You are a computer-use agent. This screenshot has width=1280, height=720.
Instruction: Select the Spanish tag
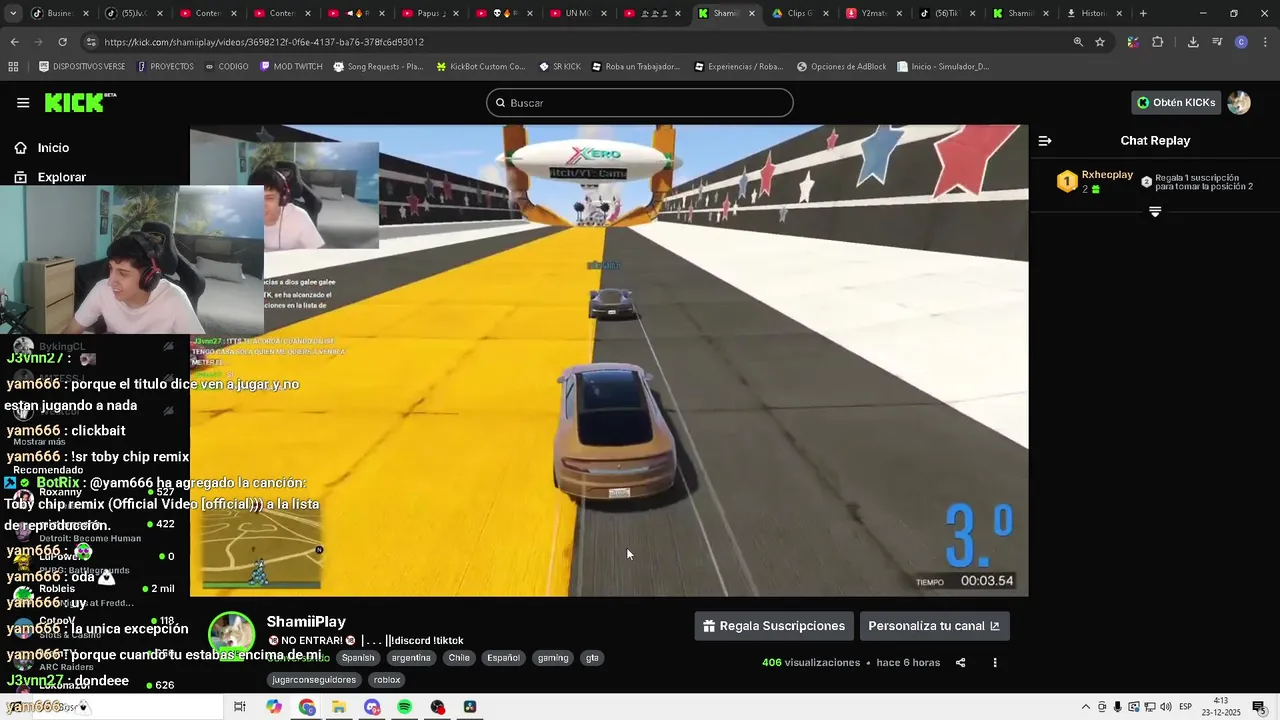(358, 658)
